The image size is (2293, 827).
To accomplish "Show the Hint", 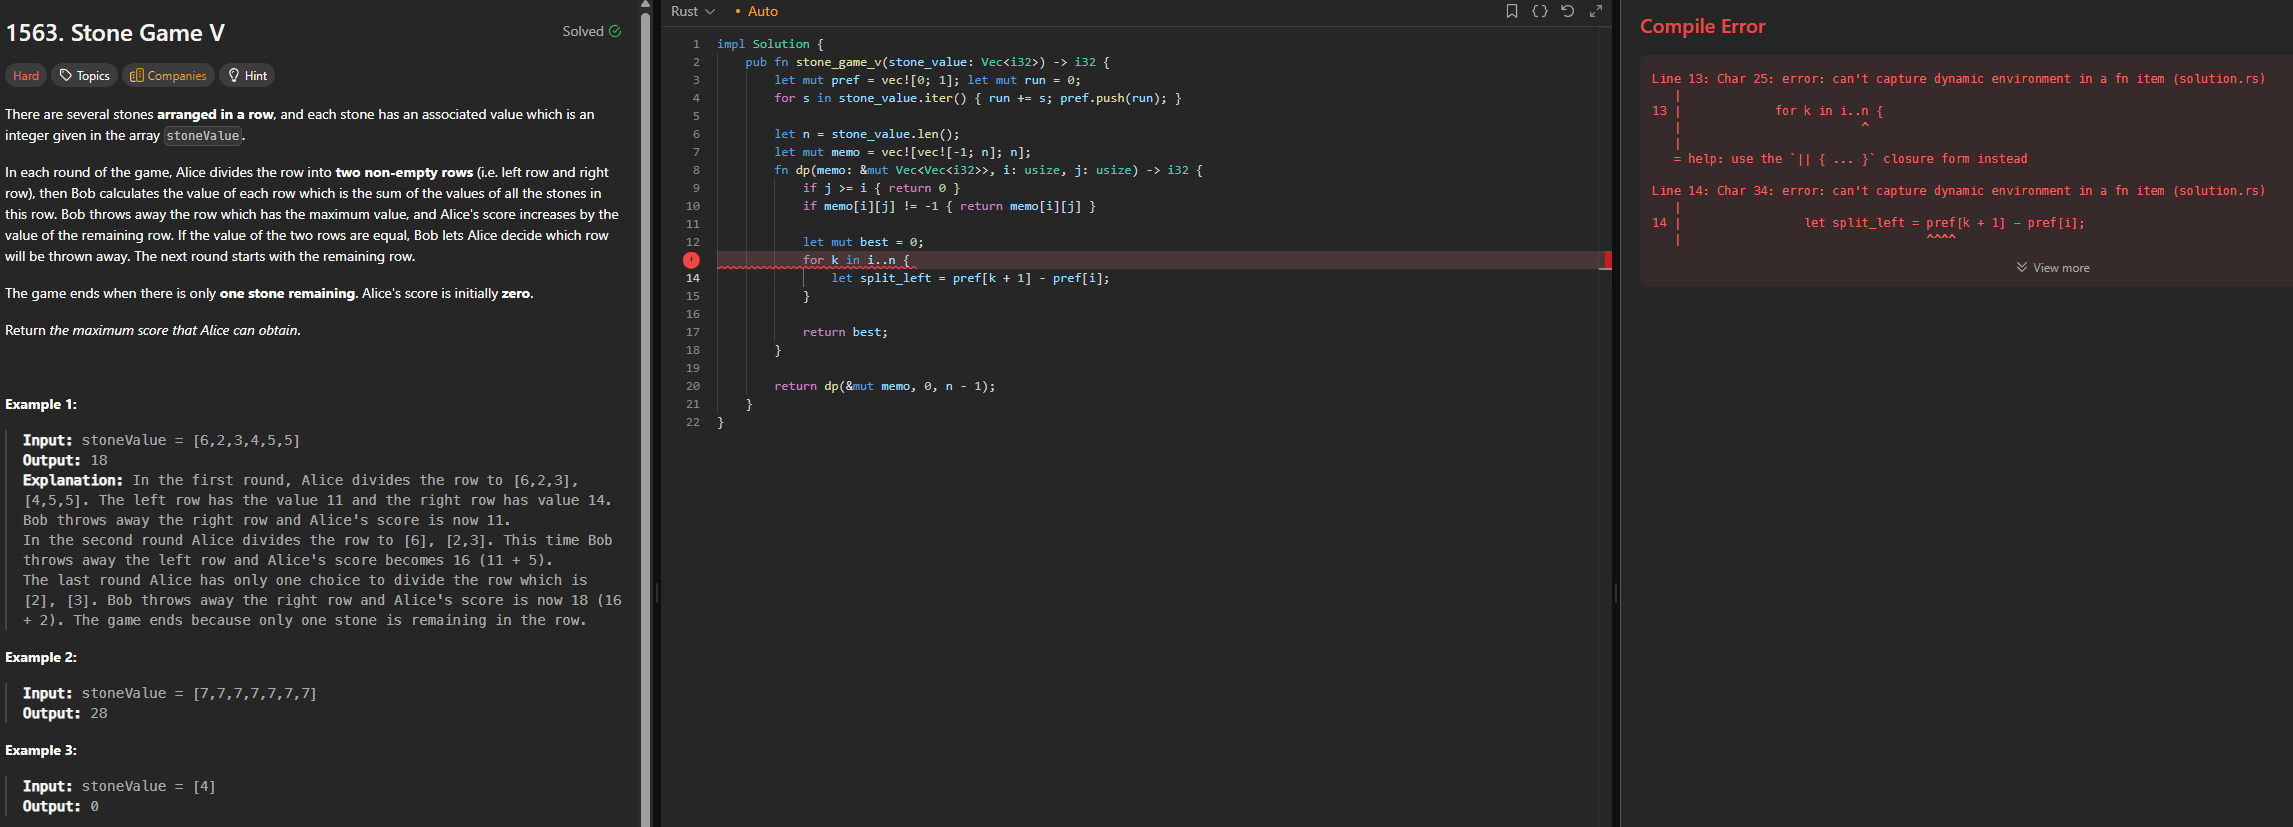I will (x=247, y=75).
